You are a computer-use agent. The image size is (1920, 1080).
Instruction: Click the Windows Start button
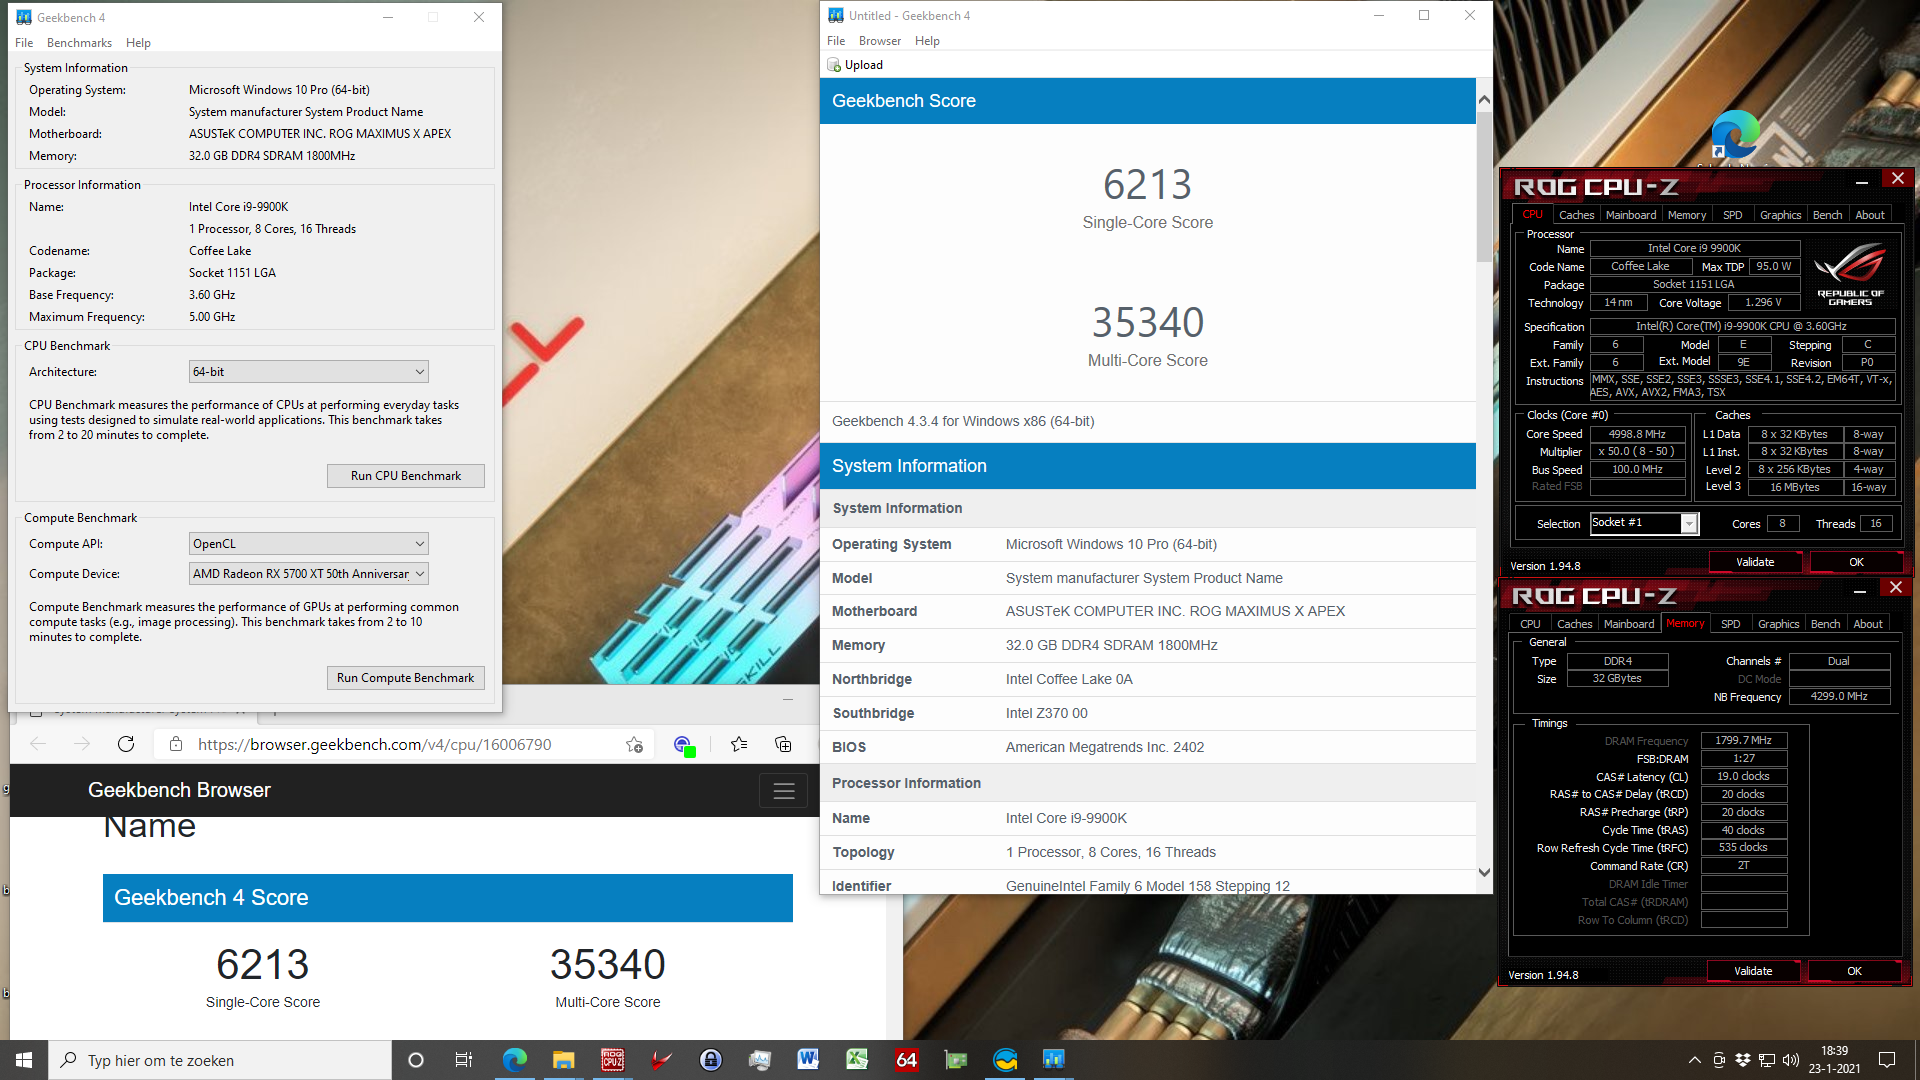coord(24,1060)
